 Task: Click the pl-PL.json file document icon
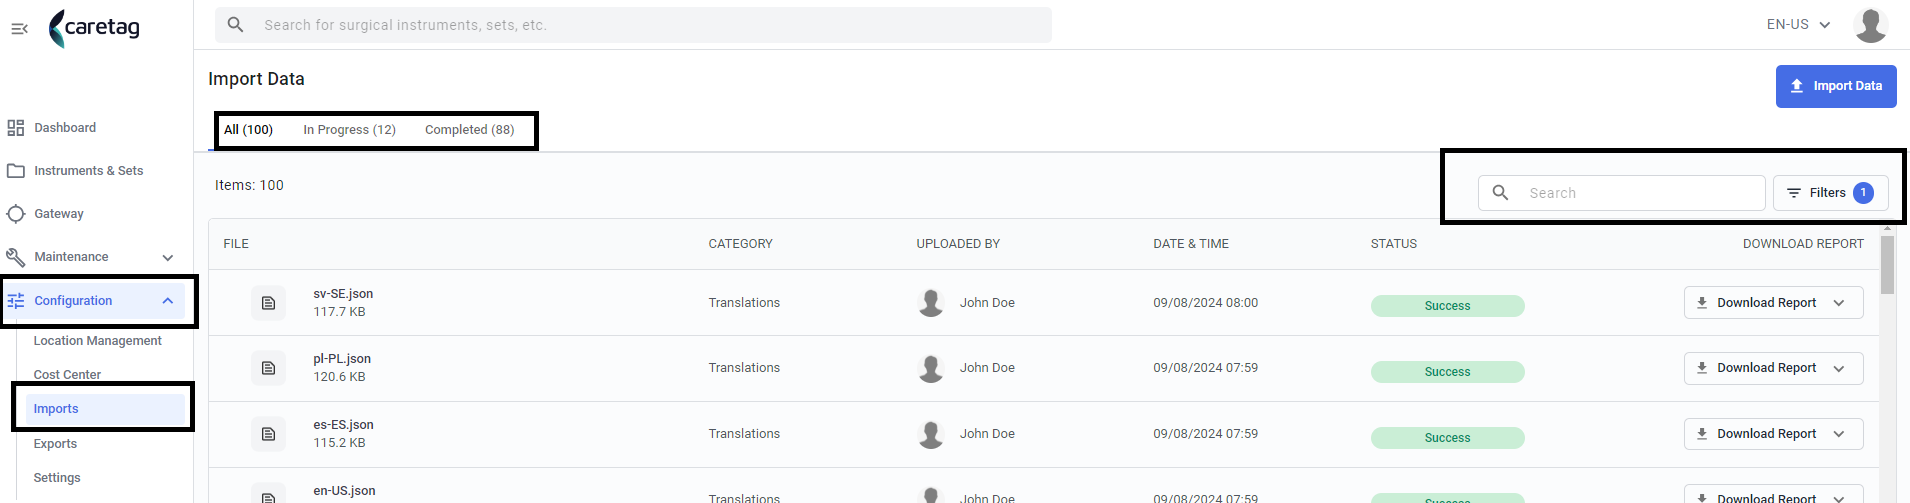268,368
